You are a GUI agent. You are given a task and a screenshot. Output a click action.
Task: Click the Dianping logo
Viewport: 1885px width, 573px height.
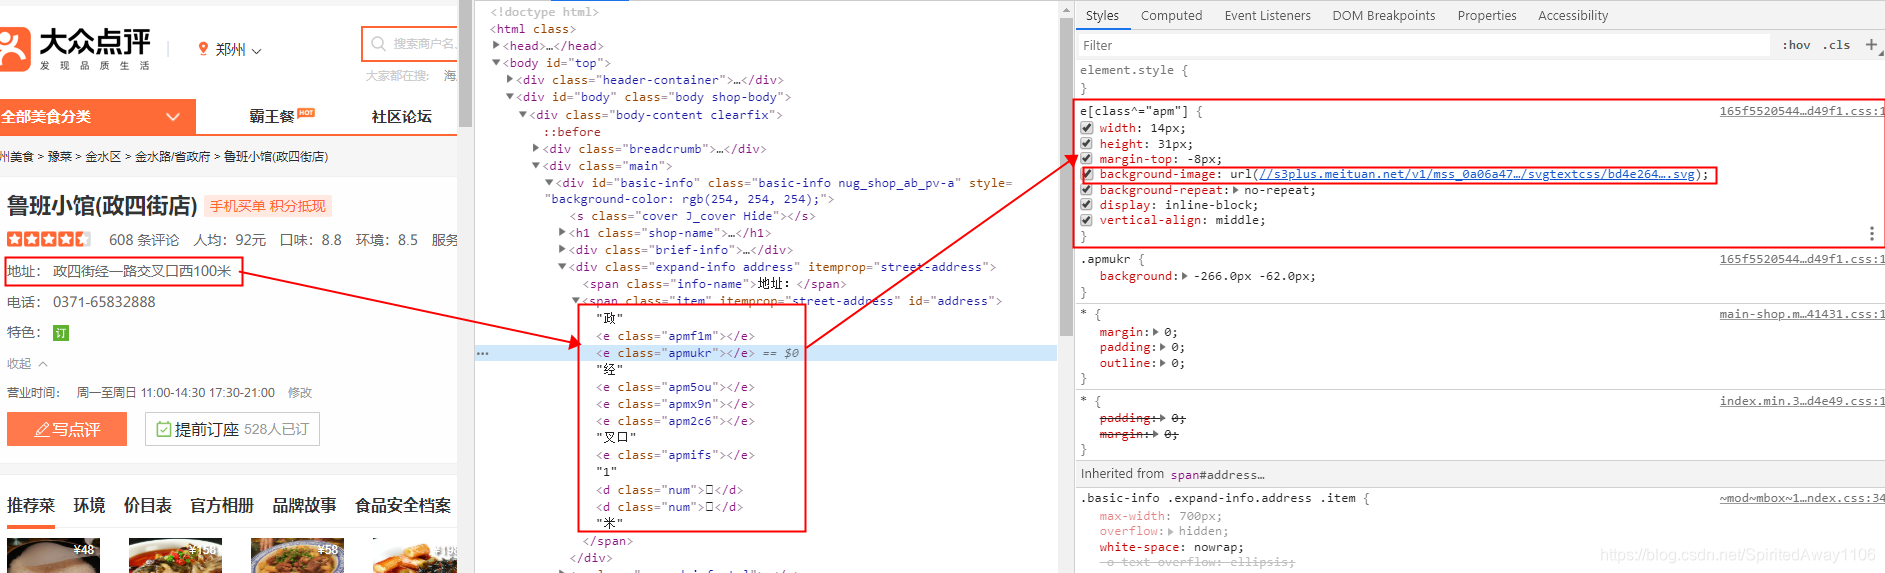[x=75, y=49]
